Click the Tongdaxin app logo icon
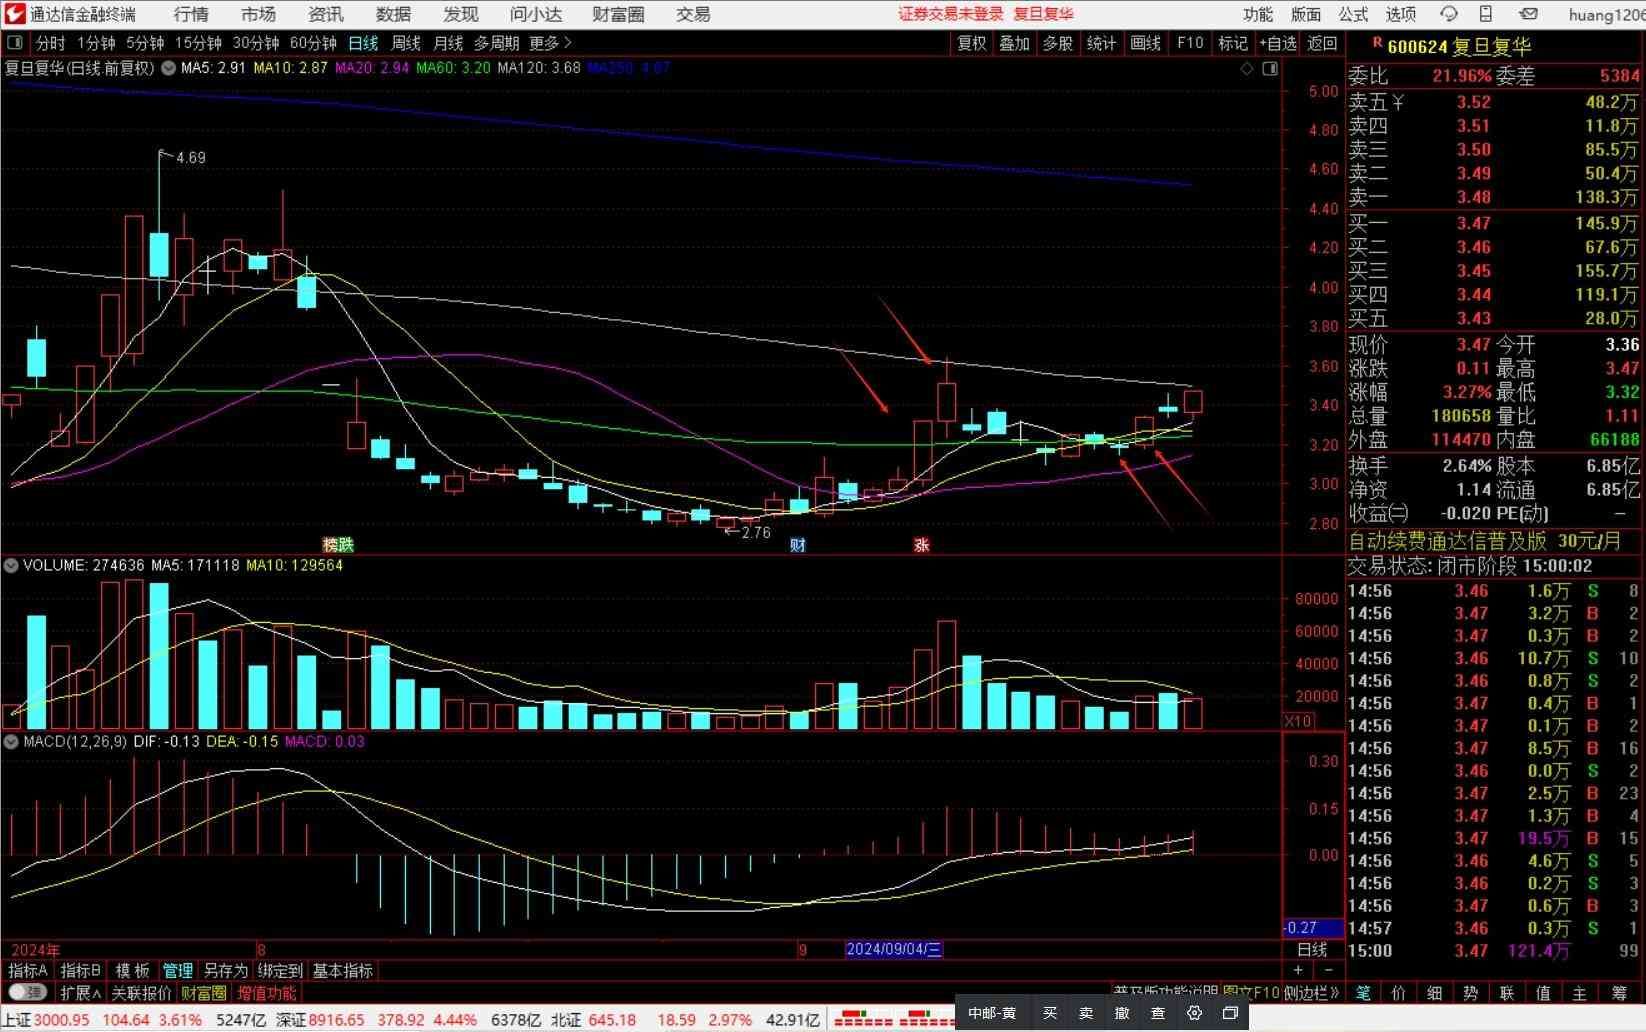 pos(14,14)
